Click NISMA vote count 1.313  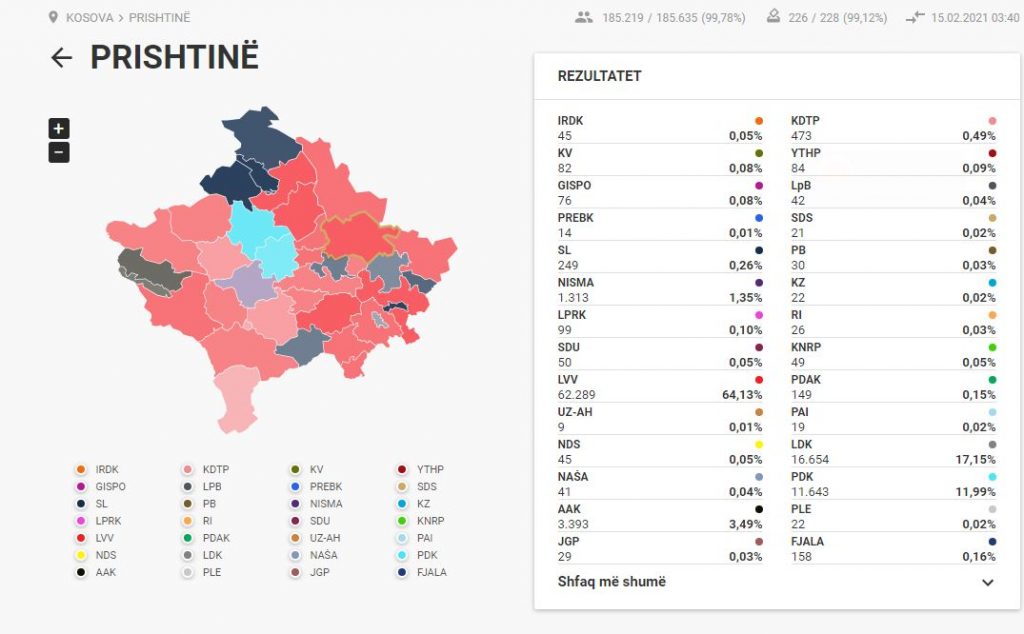(573, 298)
